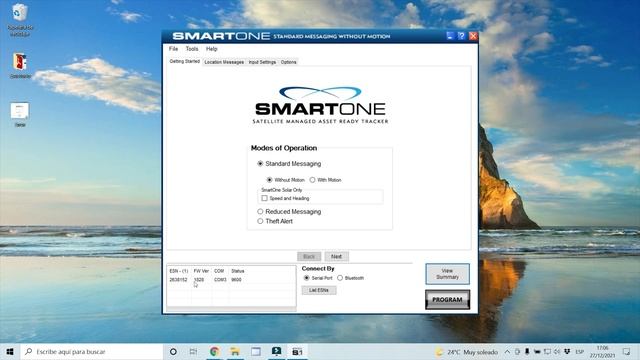Click the PROGRAM button
This screenshot has height=360, width=640.
[447, 300]
